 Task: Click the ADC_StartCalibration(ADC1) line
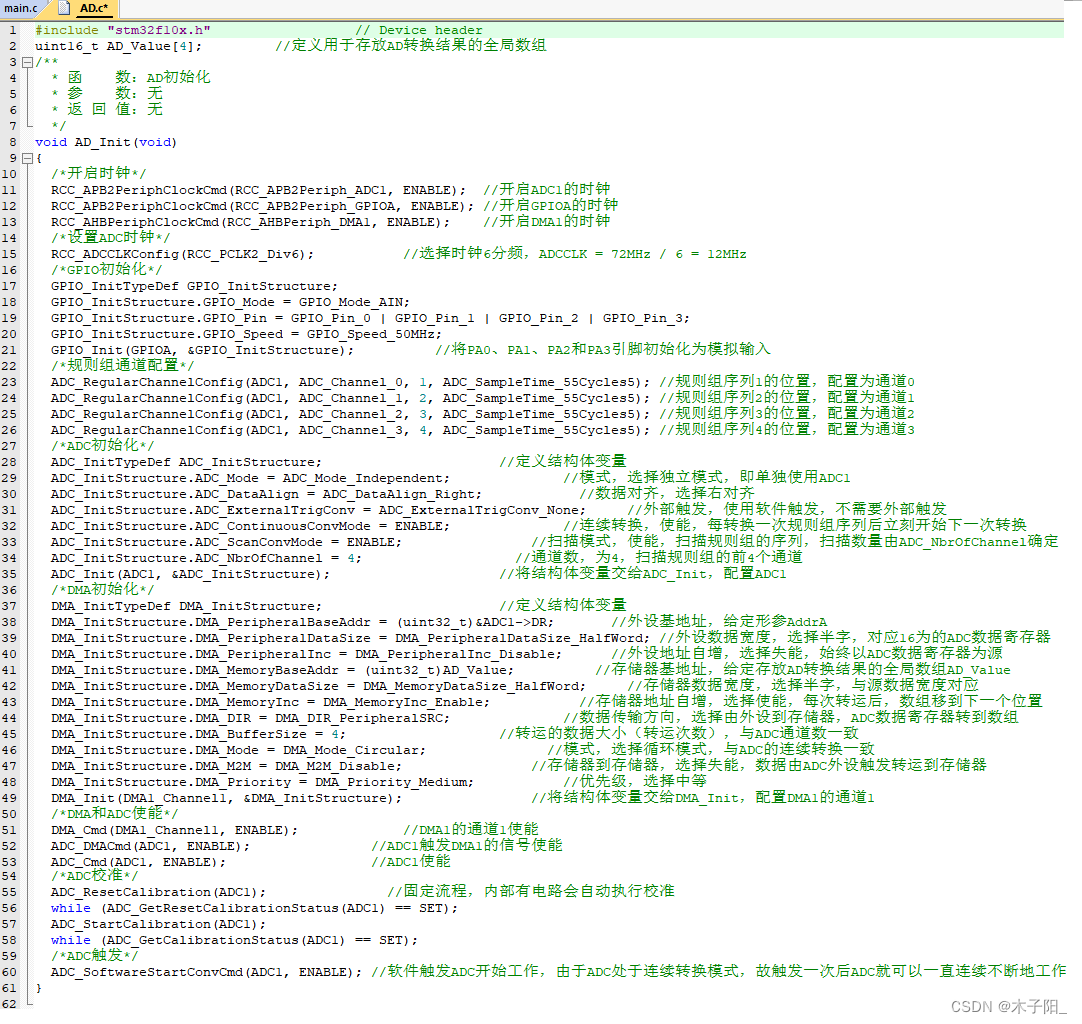pyautogui.click(x=158, y=924)
